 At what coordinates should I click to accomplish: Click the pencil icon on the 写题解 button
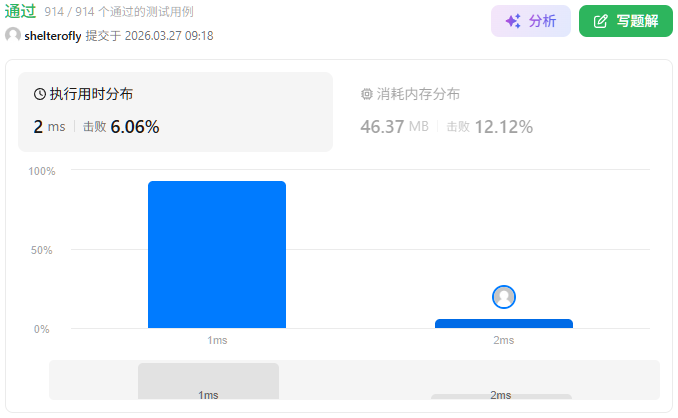[600, 21]
